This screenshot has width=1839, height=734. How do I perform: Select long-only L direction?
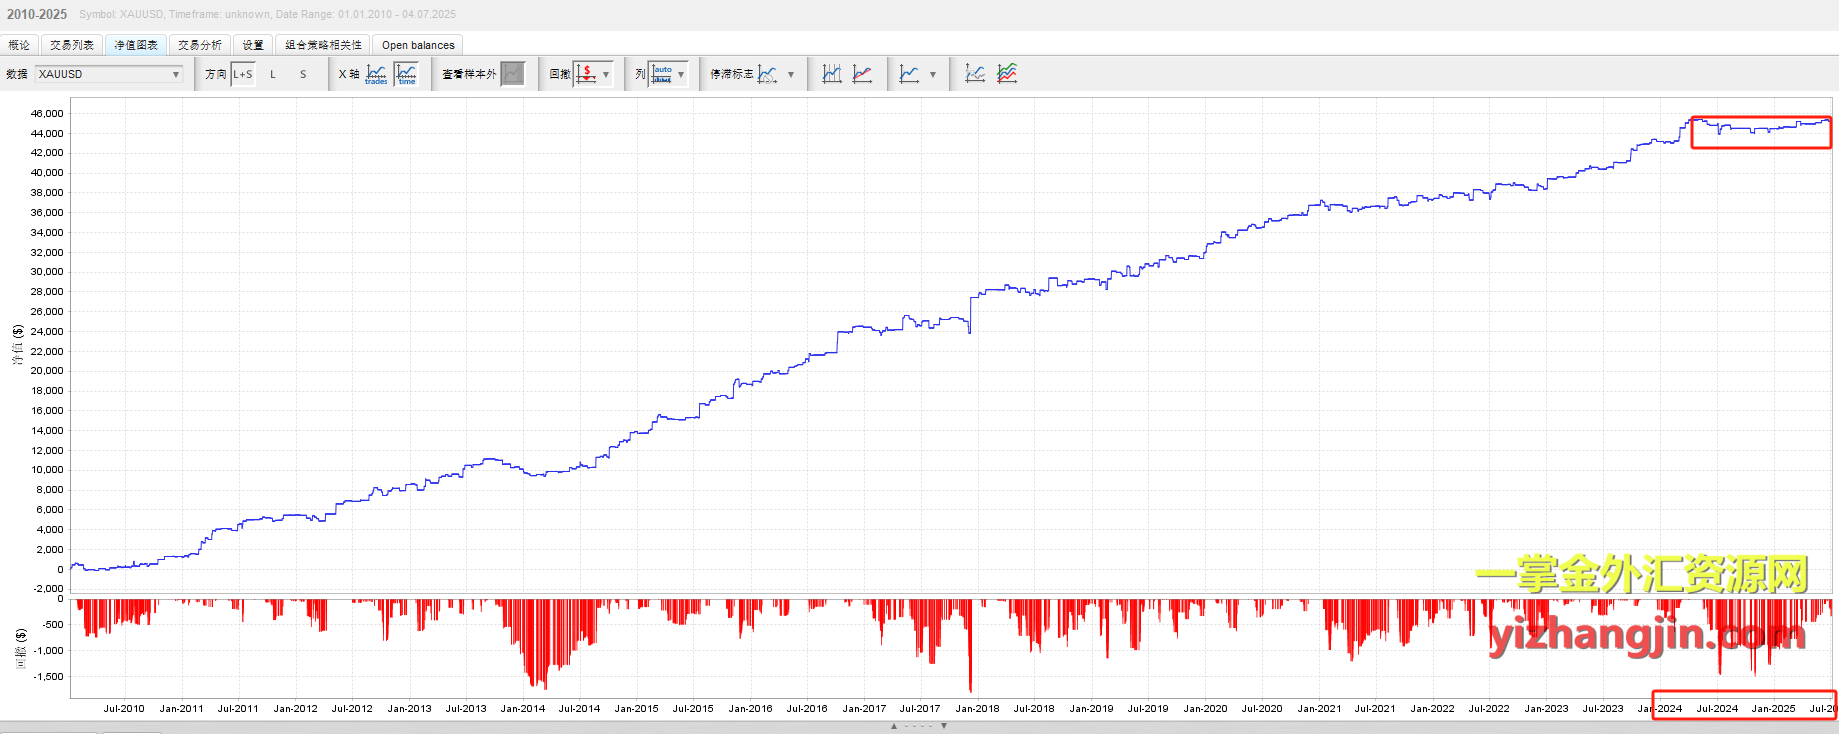[x=273, y=74]
